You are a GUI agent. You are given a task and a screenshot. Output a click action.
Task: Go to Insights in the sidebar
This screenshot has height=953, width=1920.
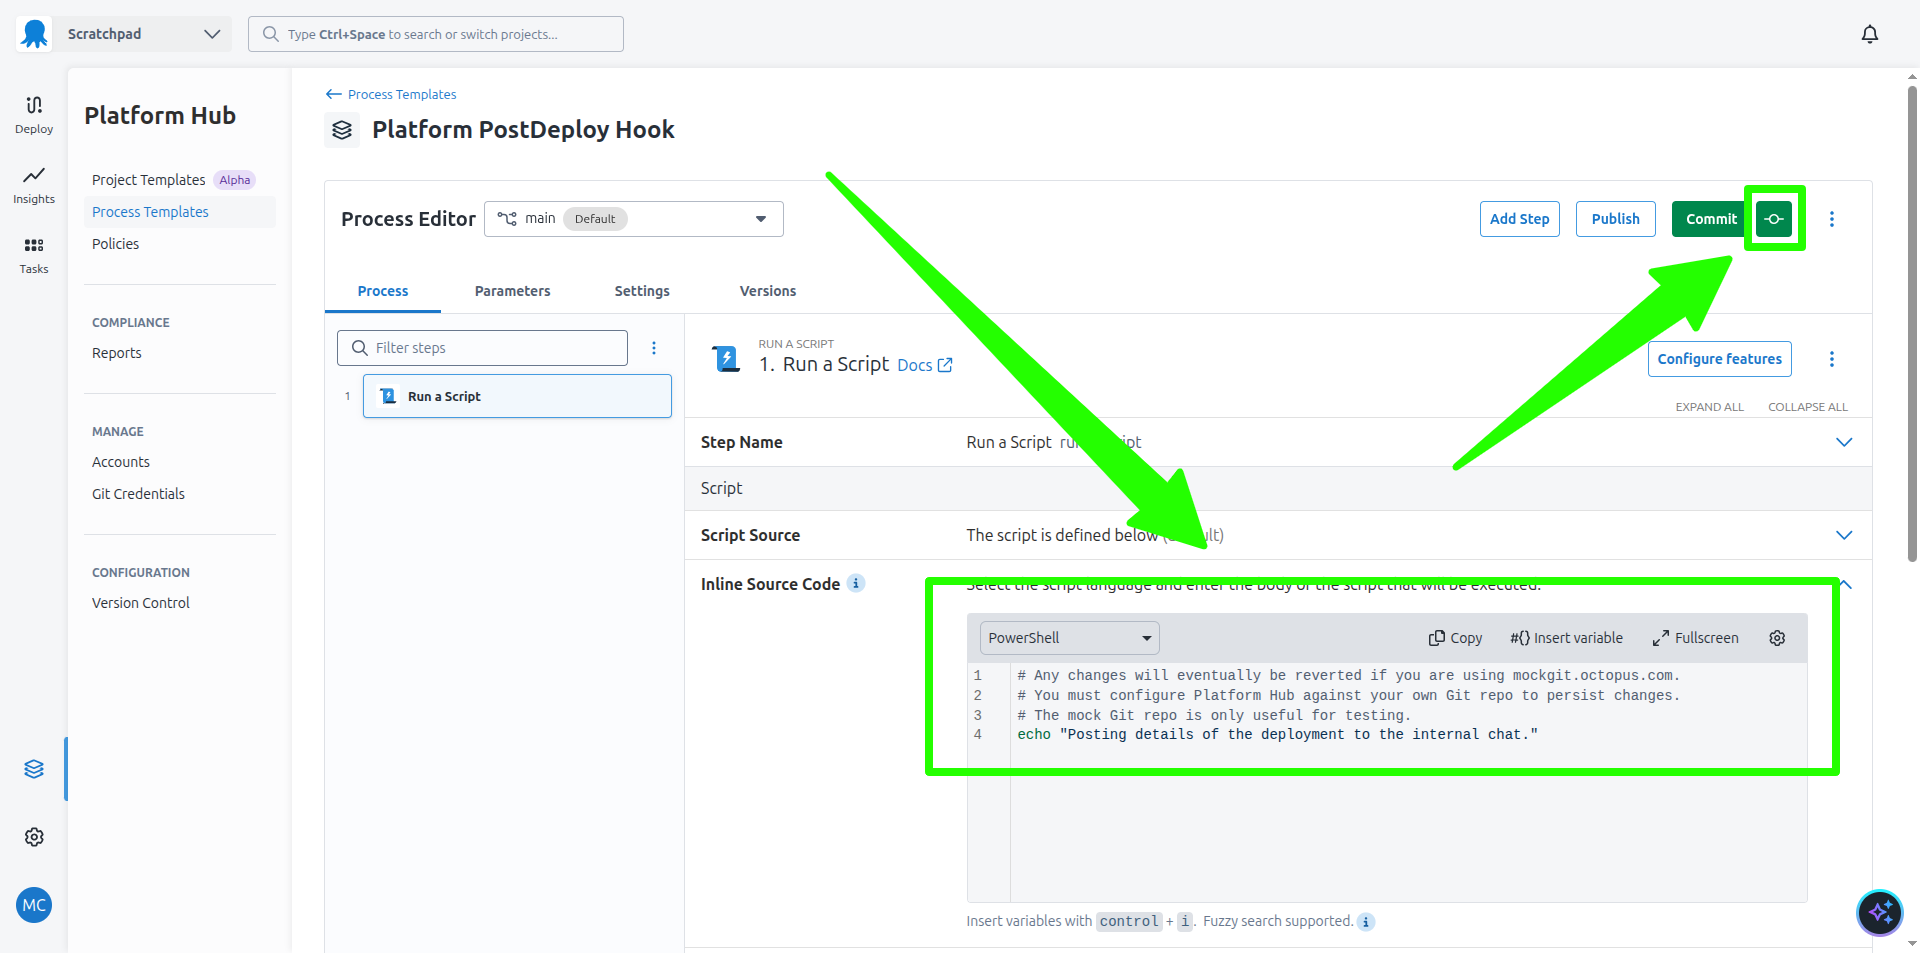click(34, 184)
